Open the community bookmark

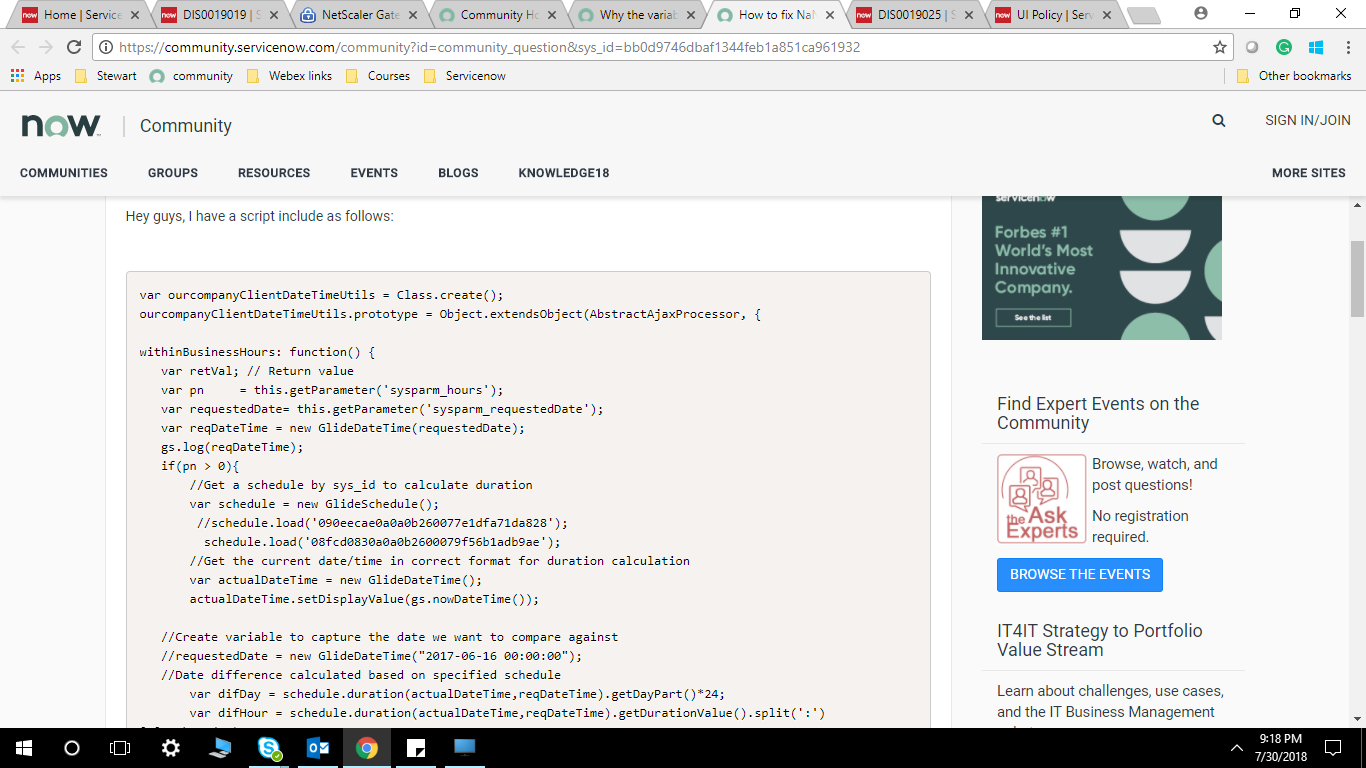tap(191, 76)
